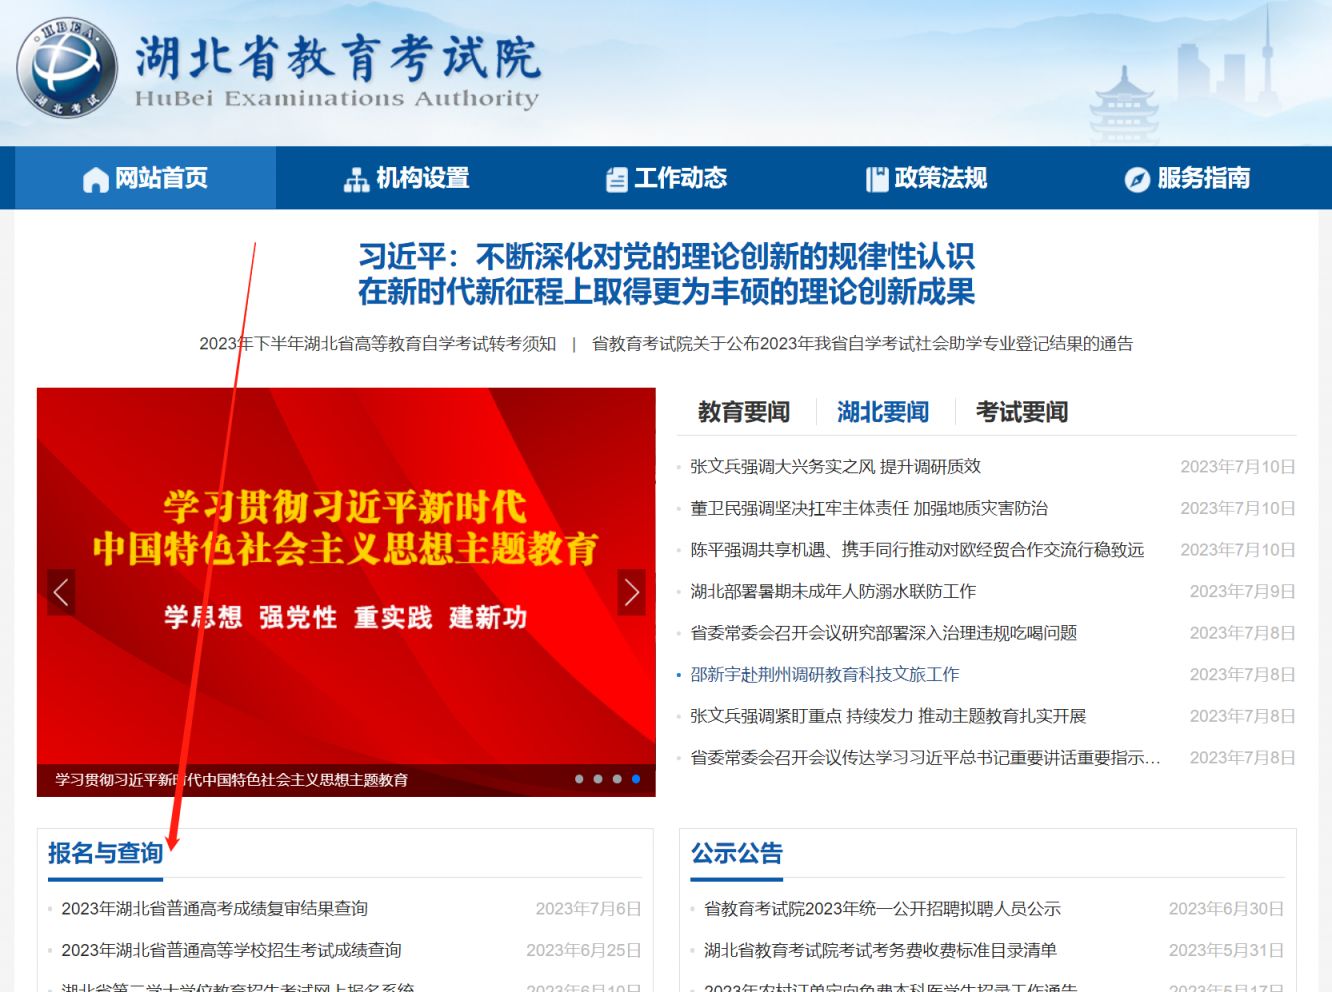Viewport: 1332px width, 992px height.
Task: Open 省教育考试院关于公布2023年我省自学考试社会助学专业登记结果的通告
Action: [x=862, y=344]
